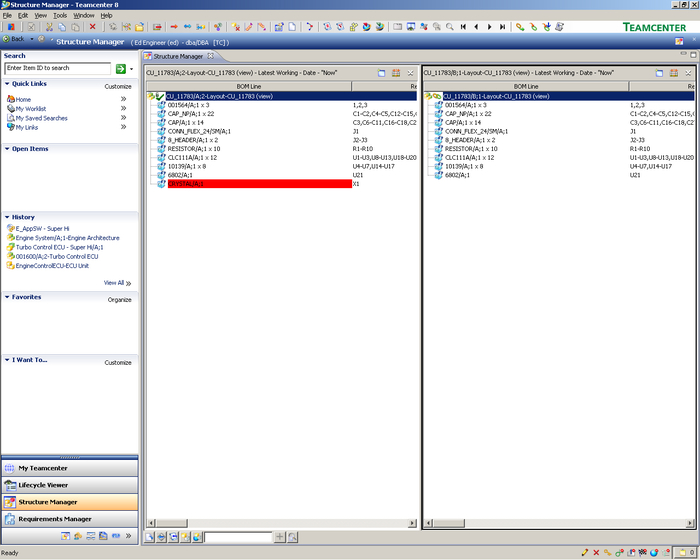
Task: Select RESISTOR/A;1 x 10 in left pane
Action: click(194, 149)
